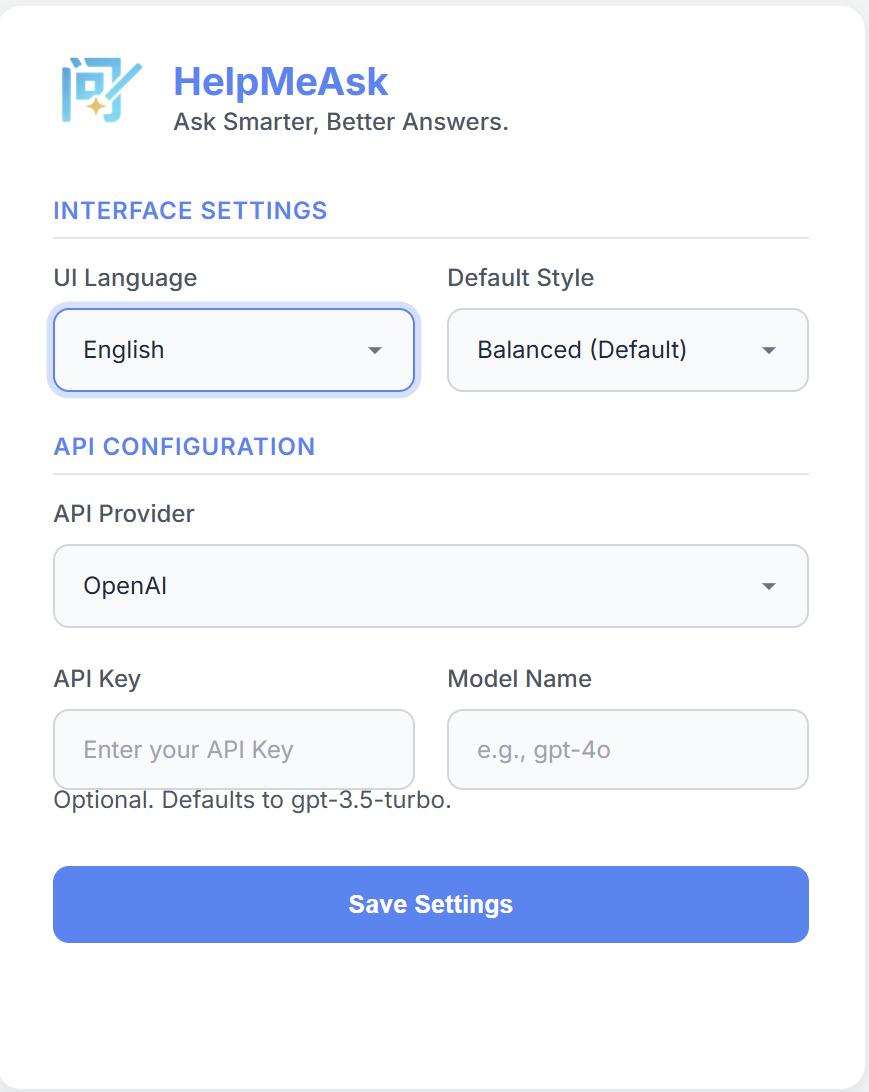This screenshot has width=869, height=1092.
Task: Click the Interface Settings section heading
Action: (190, 210)
